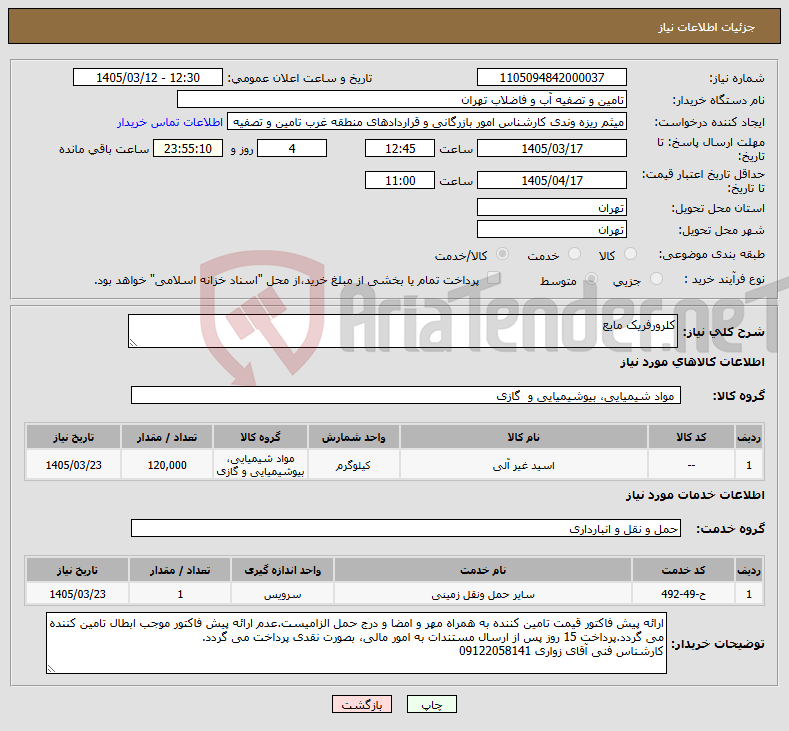Click the remaining days field showing 4
This screenshot has width=789, height=731.
pyautogui.click(x=292, y=148)
